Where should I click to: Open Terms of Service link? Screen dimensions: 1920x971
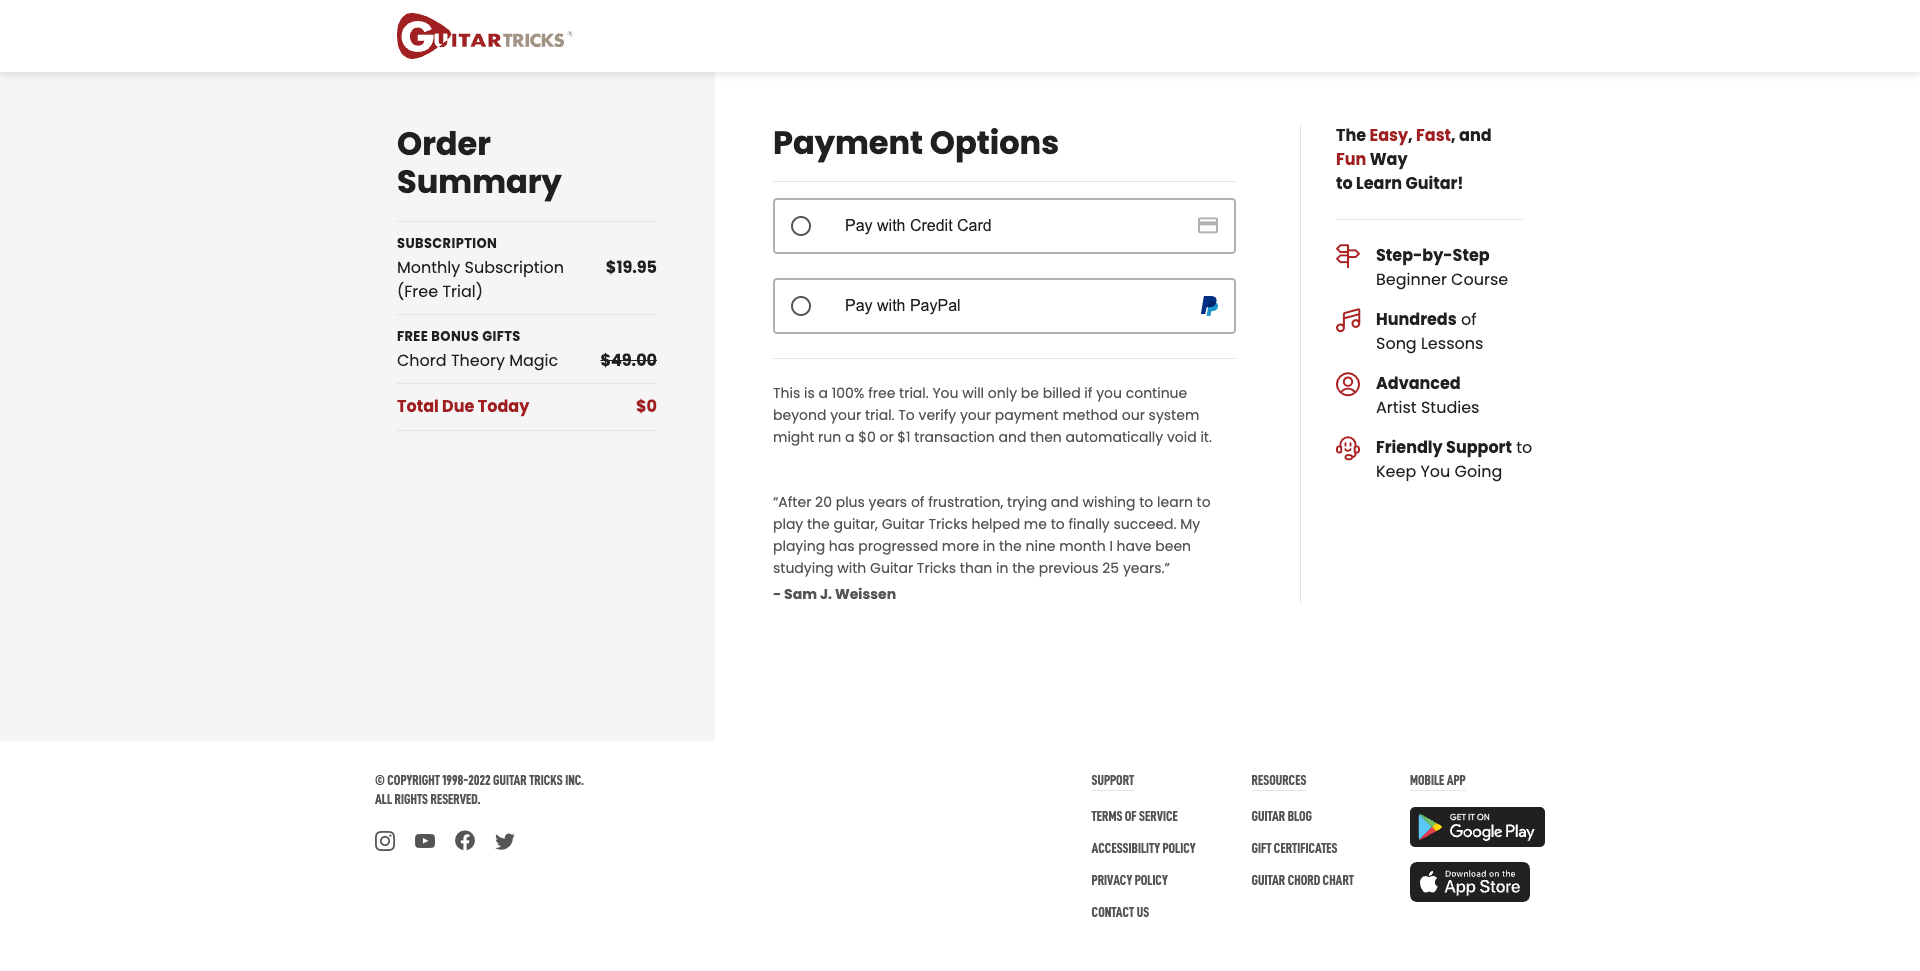tap(1134, 817)
